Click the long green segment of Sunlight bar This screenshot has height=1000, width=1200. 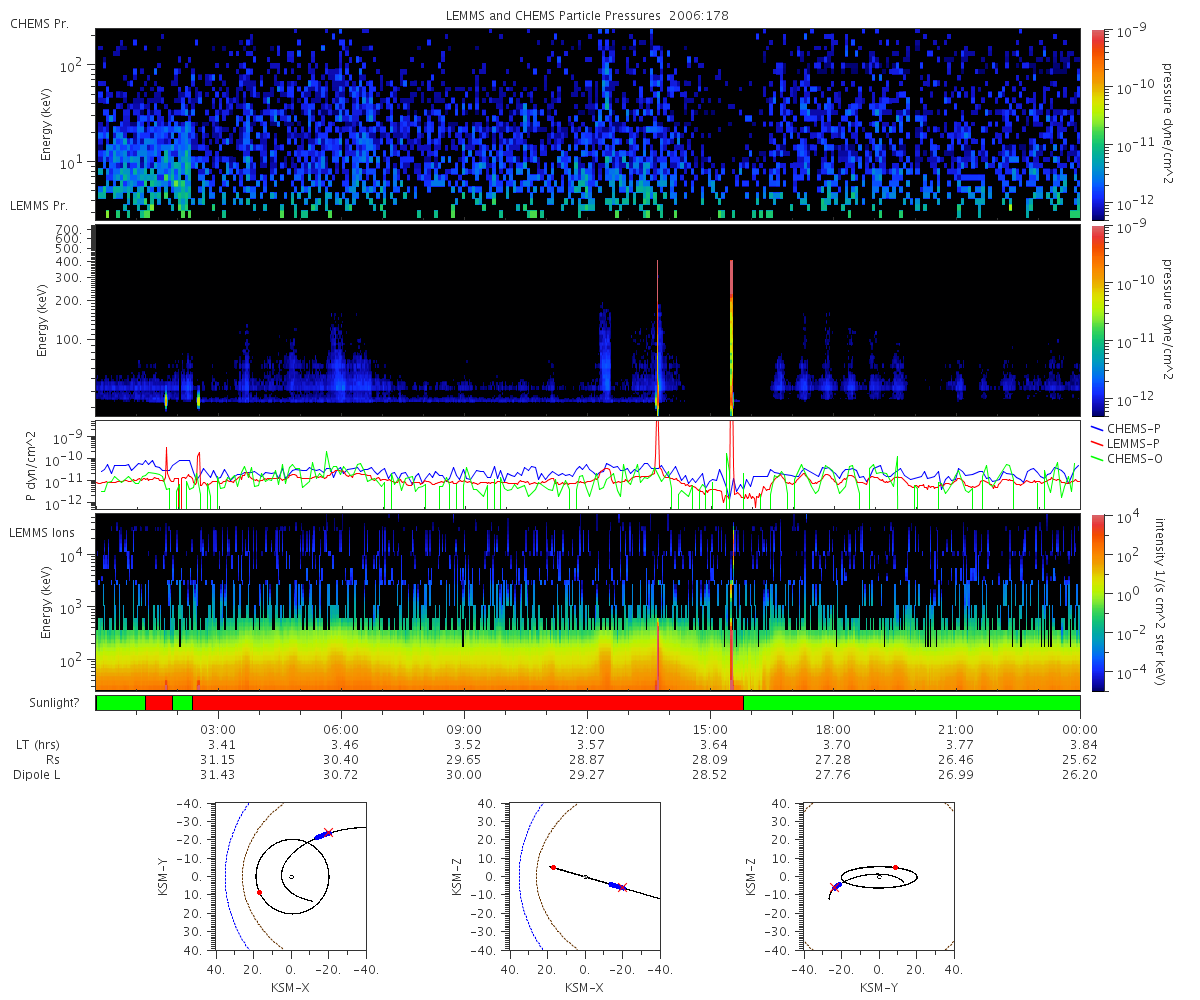912,703
